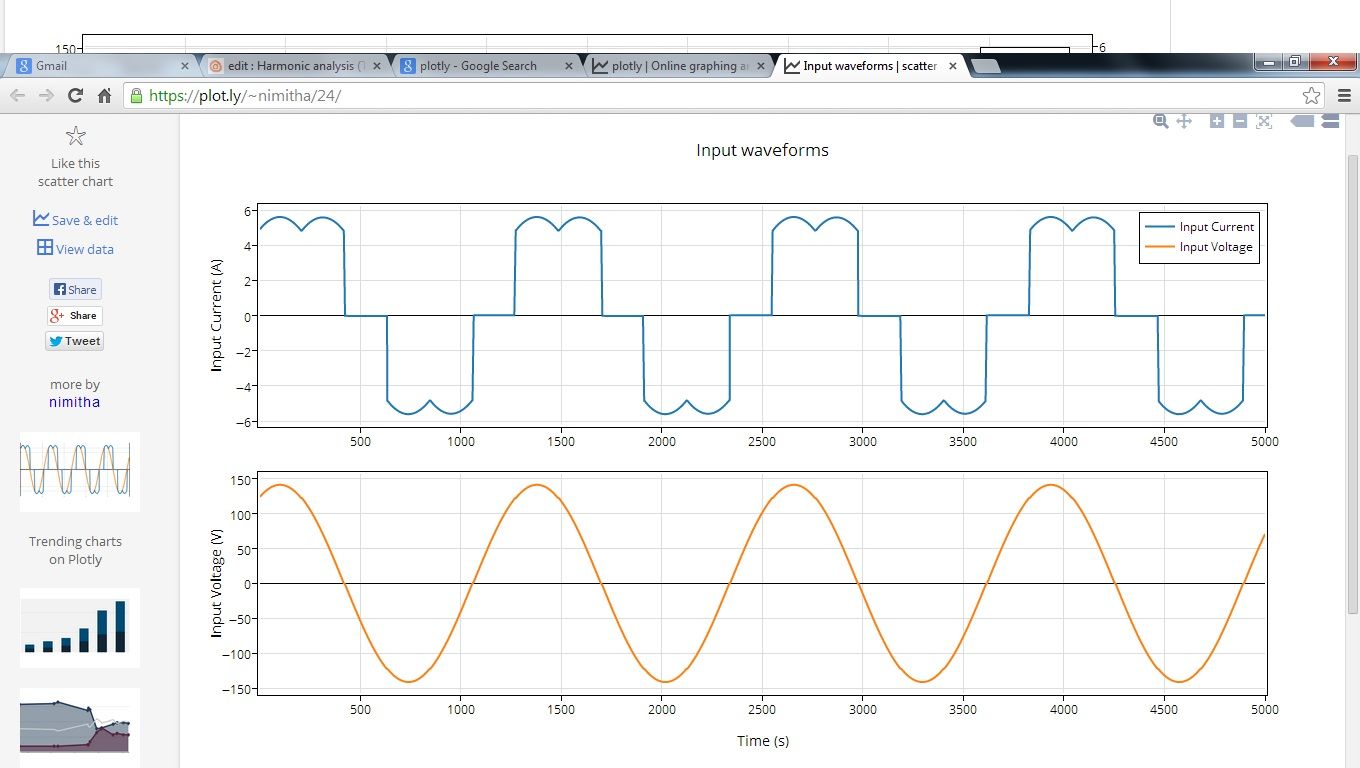Click the 'more by' text

75,384
